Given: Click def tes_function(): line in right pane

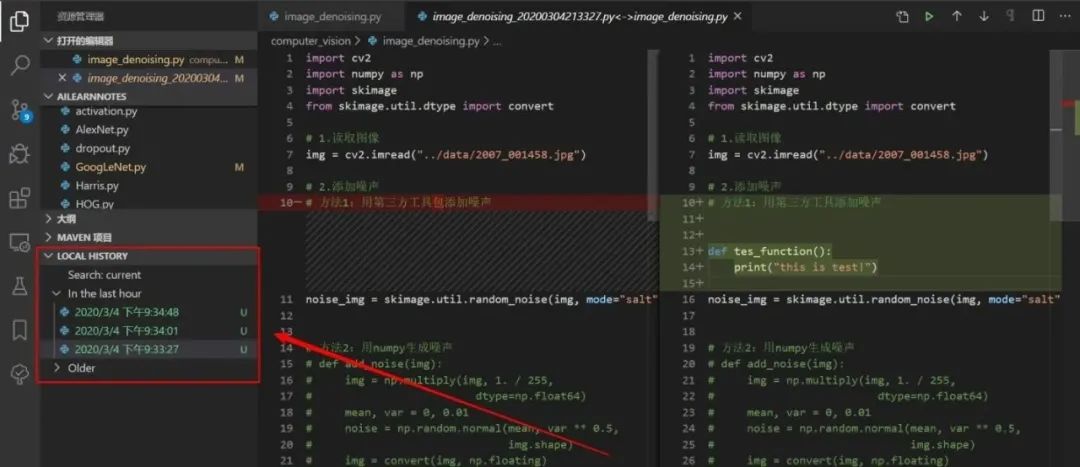Looking at the screenshot, I should [770, 251].
